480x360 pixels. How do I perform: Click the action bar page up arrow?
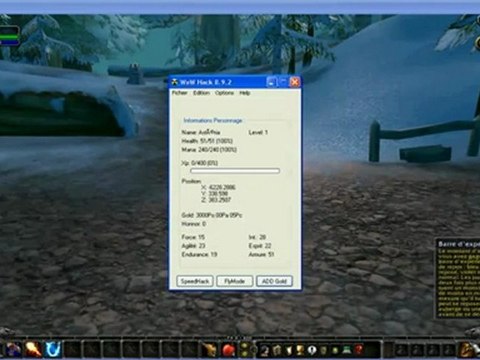[245, 346]
